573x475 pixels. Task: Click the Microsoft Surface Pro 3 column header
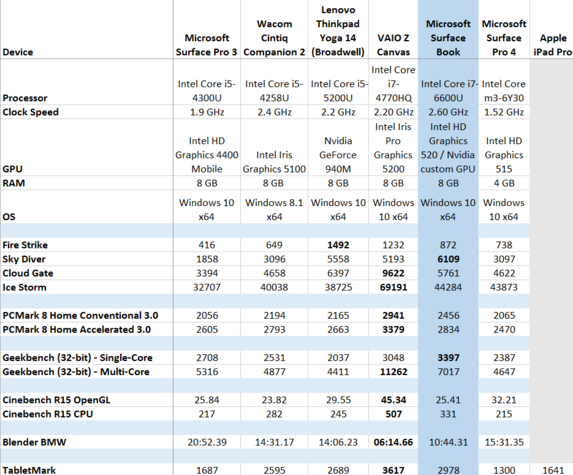(x=206, y=45)
